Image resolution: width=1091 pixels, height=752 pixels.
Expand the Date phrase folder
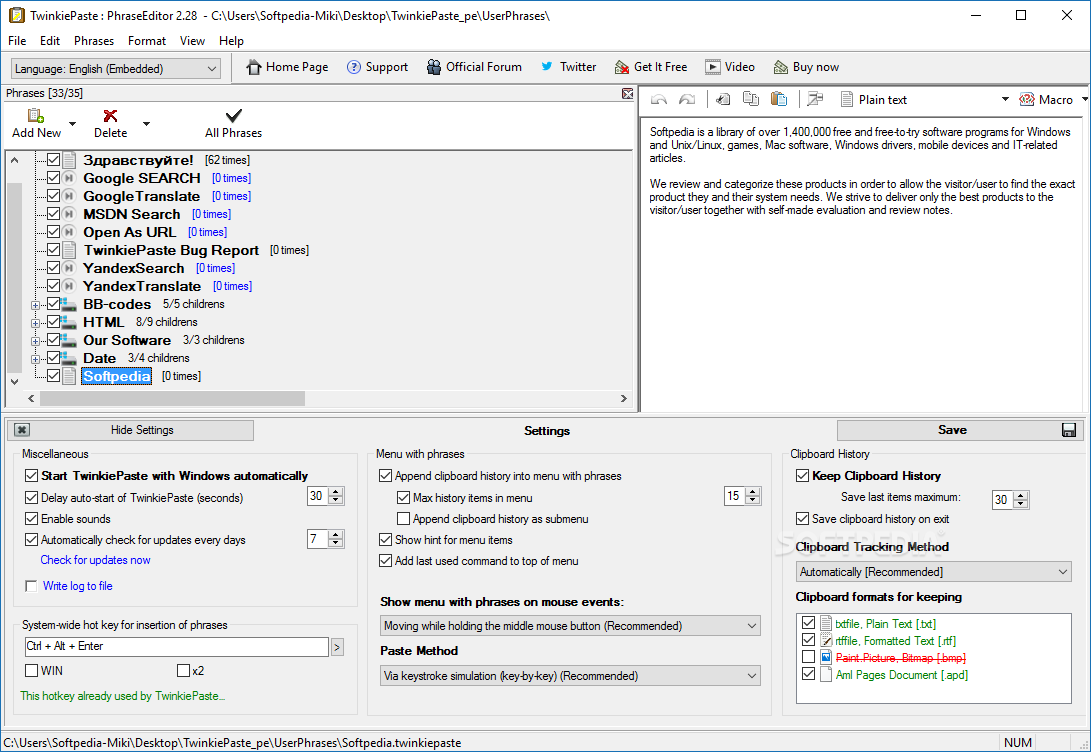(x=35, y=359)
